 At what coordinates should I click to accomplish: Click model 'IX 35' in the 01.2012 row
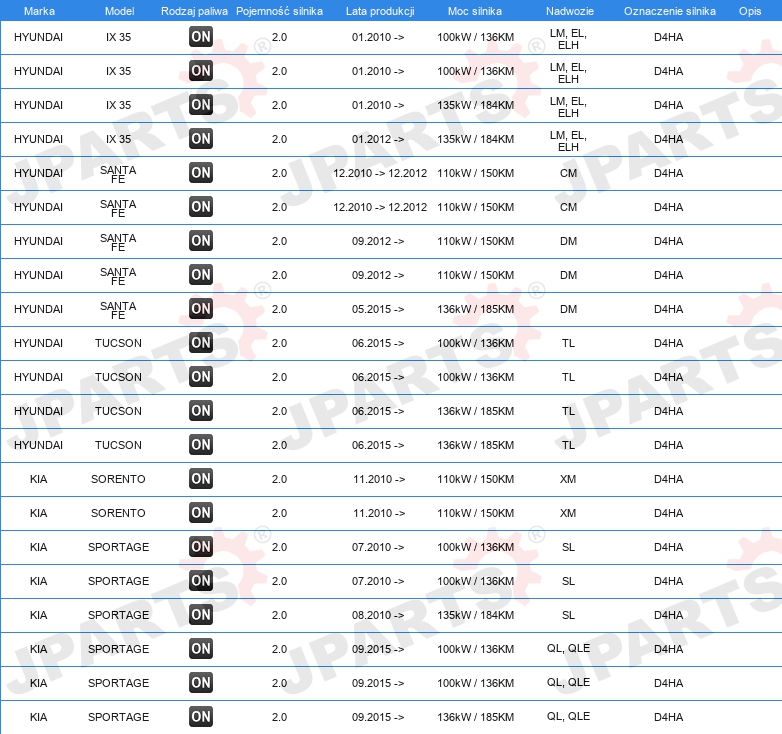[118, 139]
